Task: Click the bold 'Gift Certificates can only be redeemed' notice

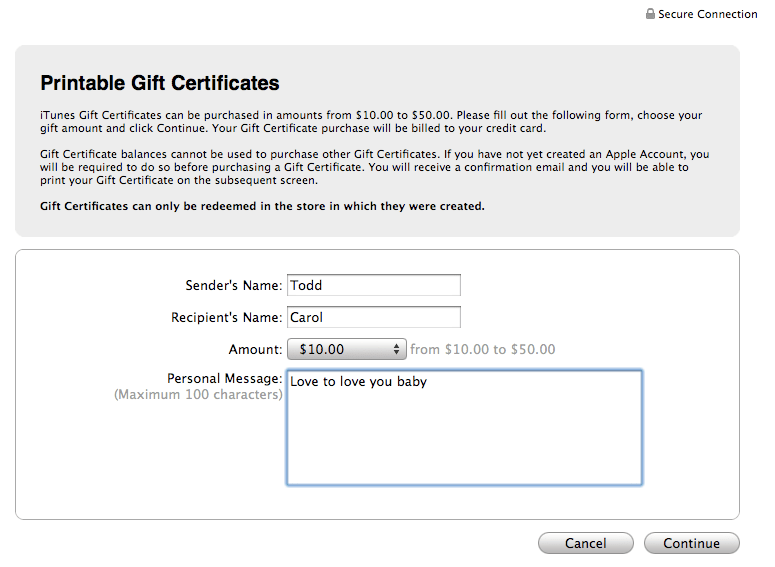Action: click(262, 206)
